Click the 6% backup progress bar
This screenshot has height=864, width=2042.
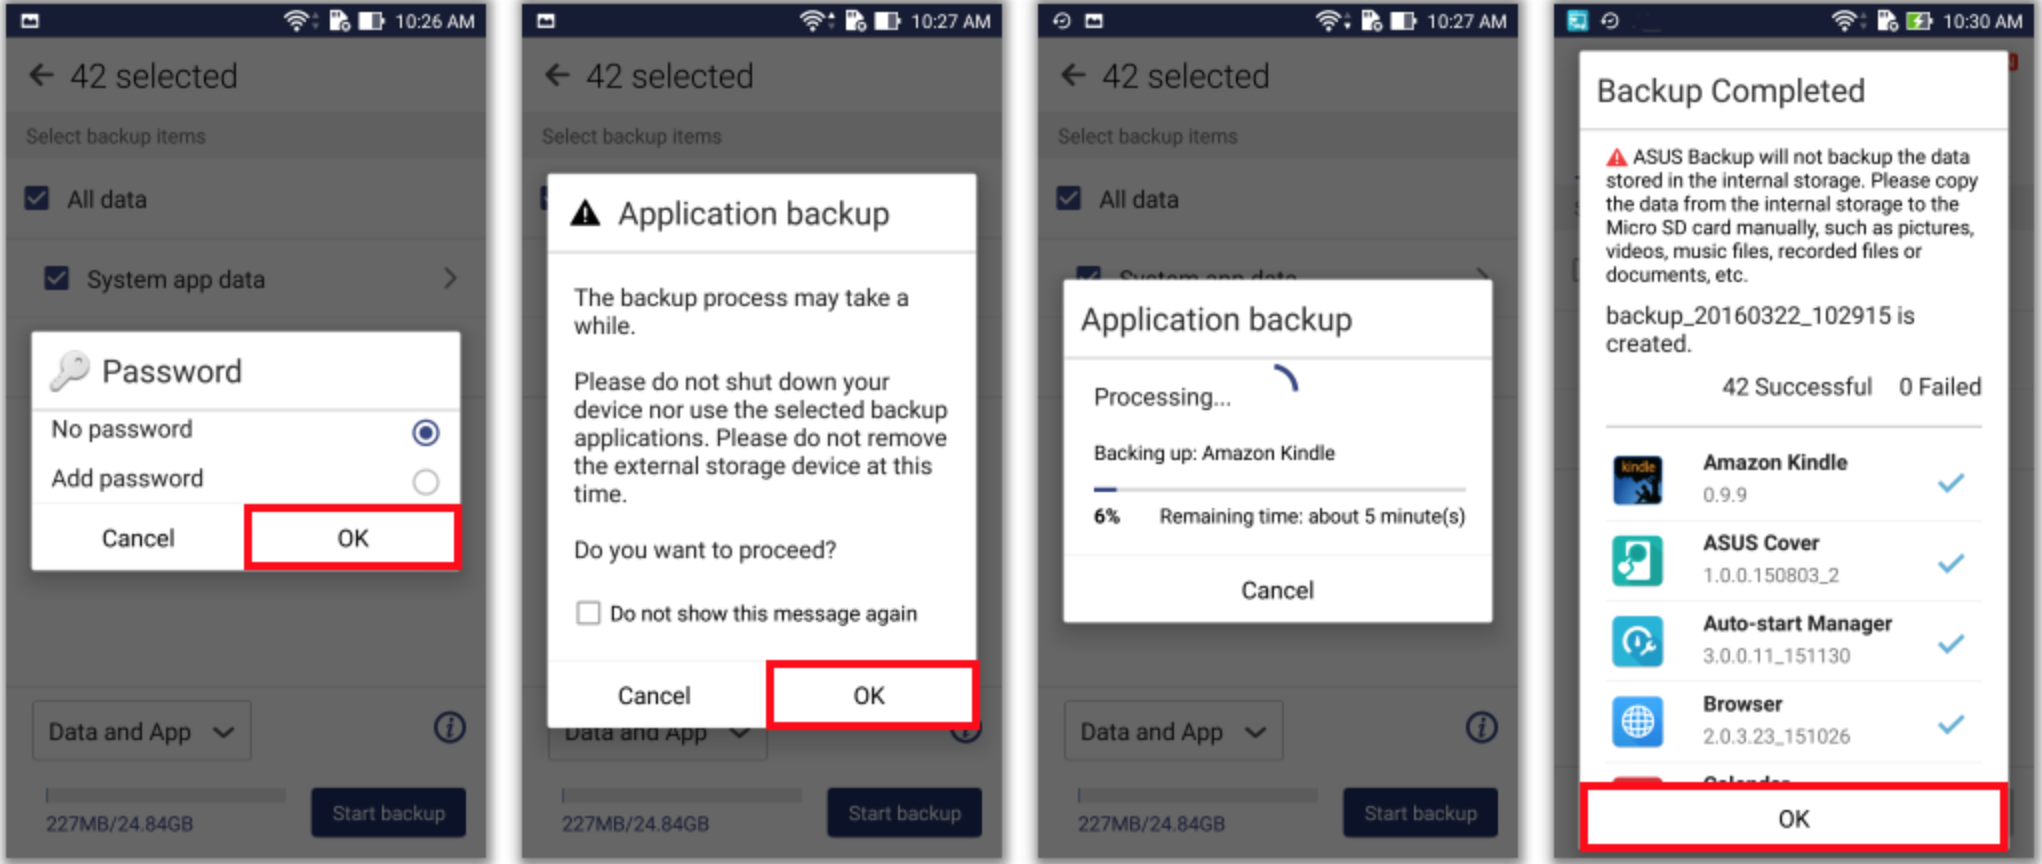click(1279, 489)
